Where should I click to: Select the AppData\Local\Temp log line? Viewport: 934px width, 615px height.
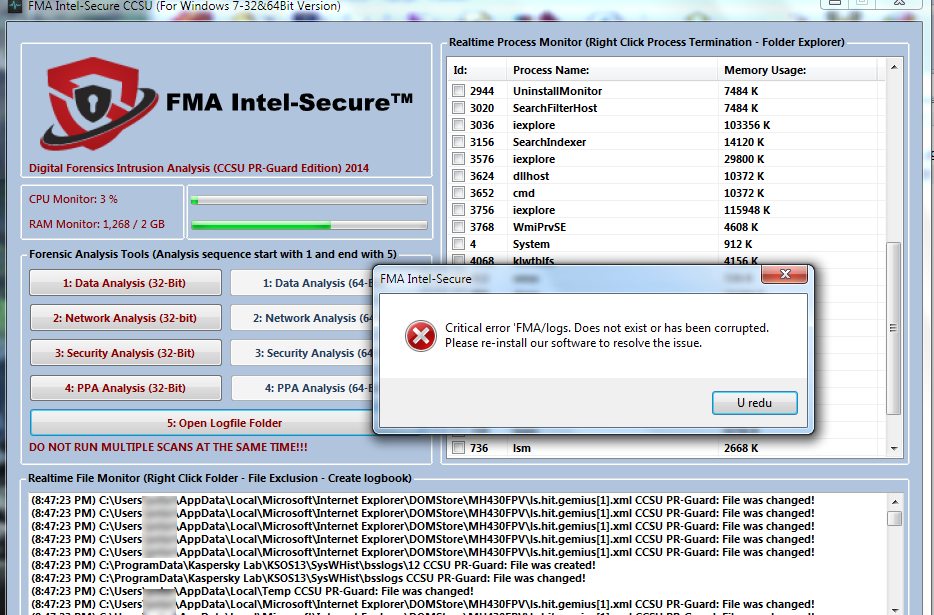pyautogui.click(x=252, y=591)
